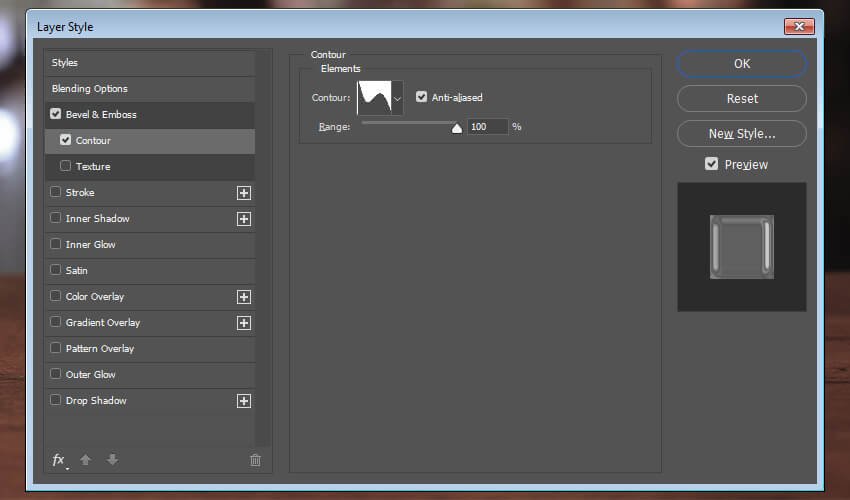Toggle the Preview checkbox

(711, 164)
